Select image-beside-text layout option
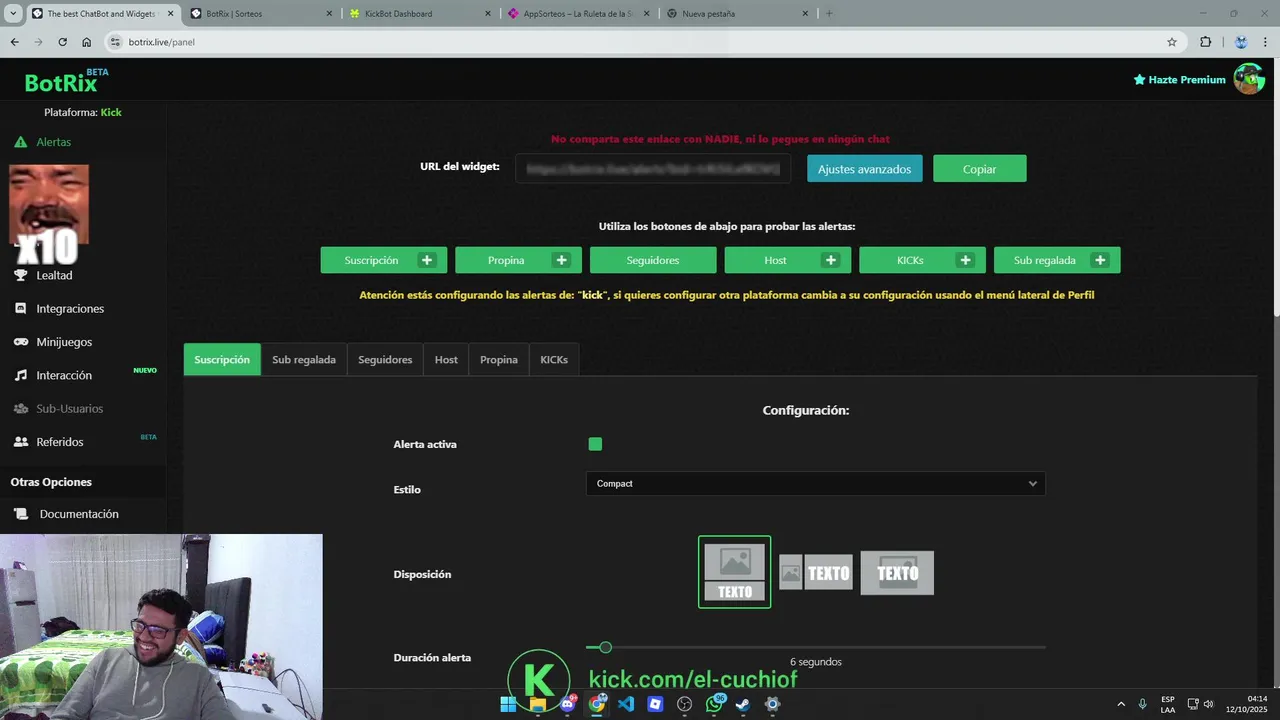Viewport: 1280px width, 720px height. 815,573
